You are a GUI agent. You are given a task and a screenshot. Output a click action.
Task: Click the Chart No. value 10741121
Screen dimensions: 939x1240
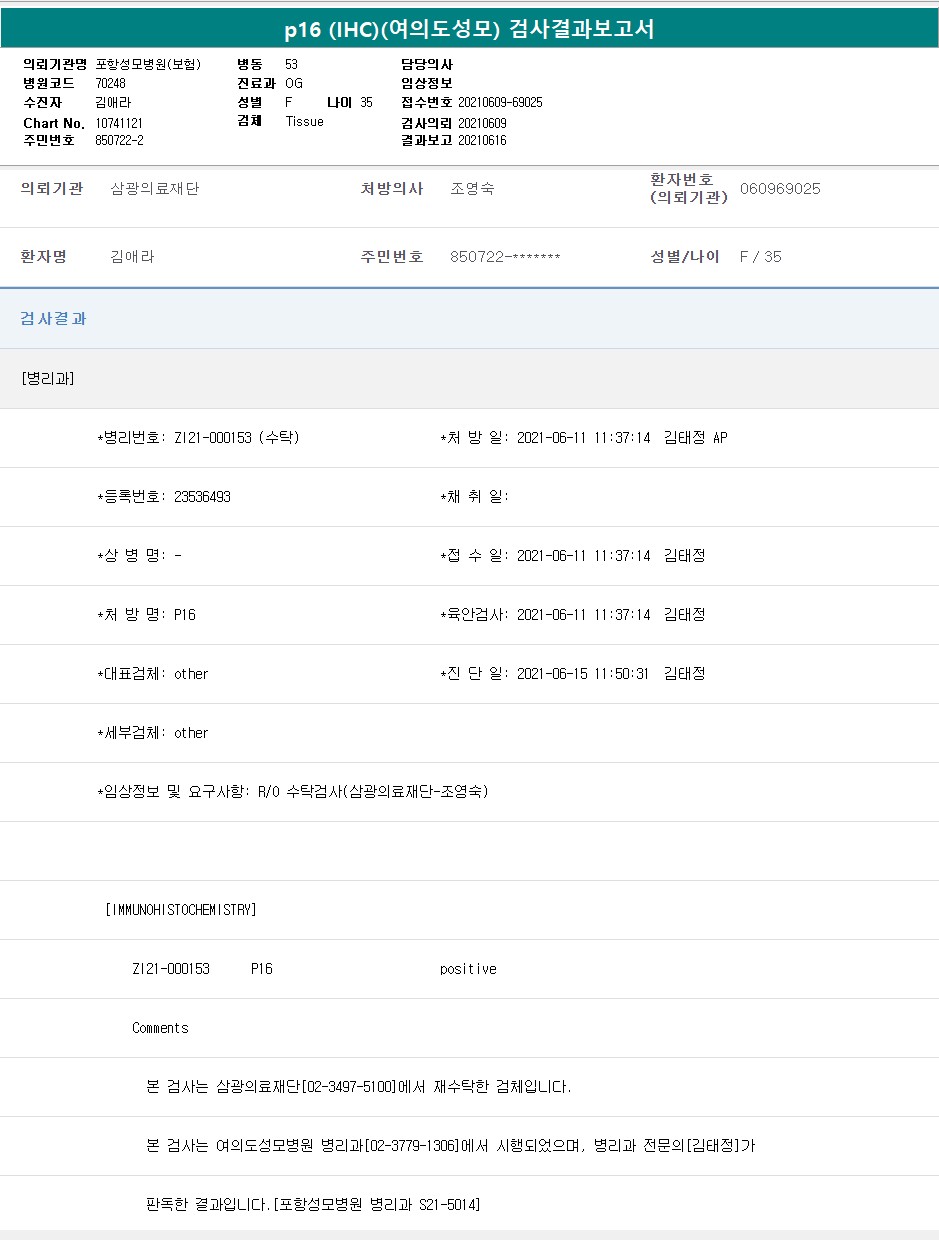(x=119, y=122)
